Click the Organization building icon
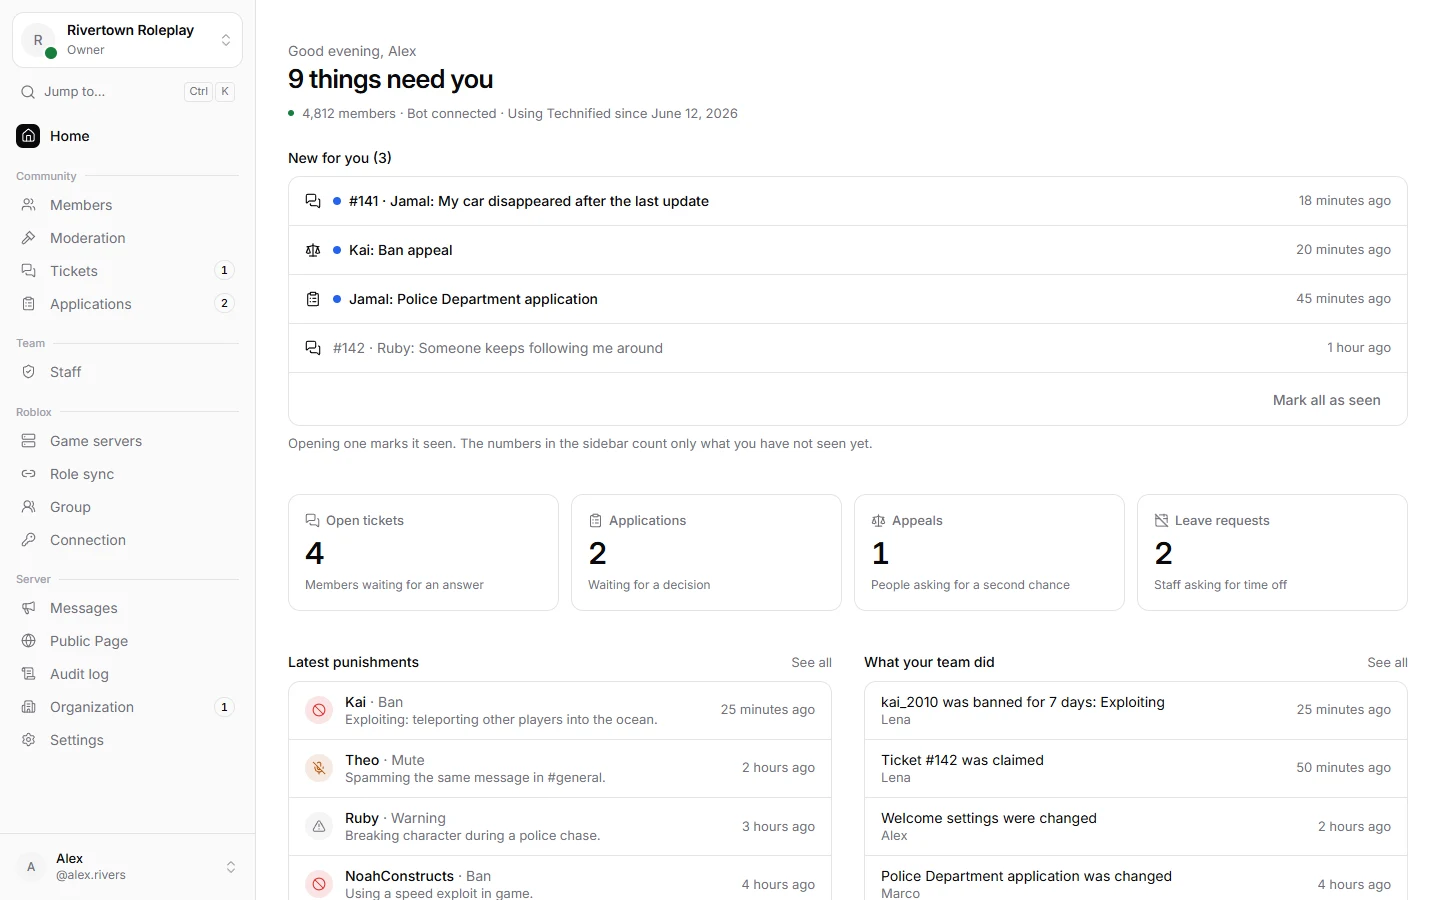 point(29,707)
